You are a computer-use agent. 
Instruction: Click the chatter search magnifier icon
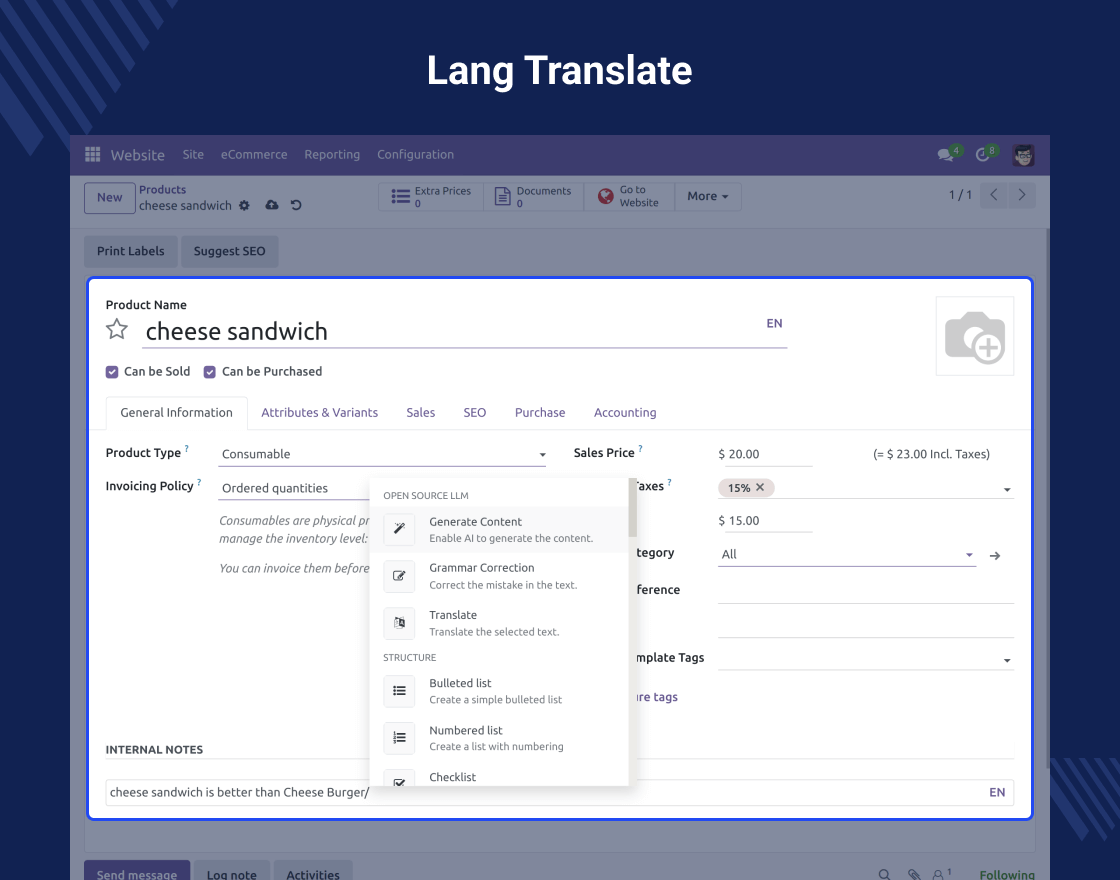pyautogui.click(x=884, y=874)
